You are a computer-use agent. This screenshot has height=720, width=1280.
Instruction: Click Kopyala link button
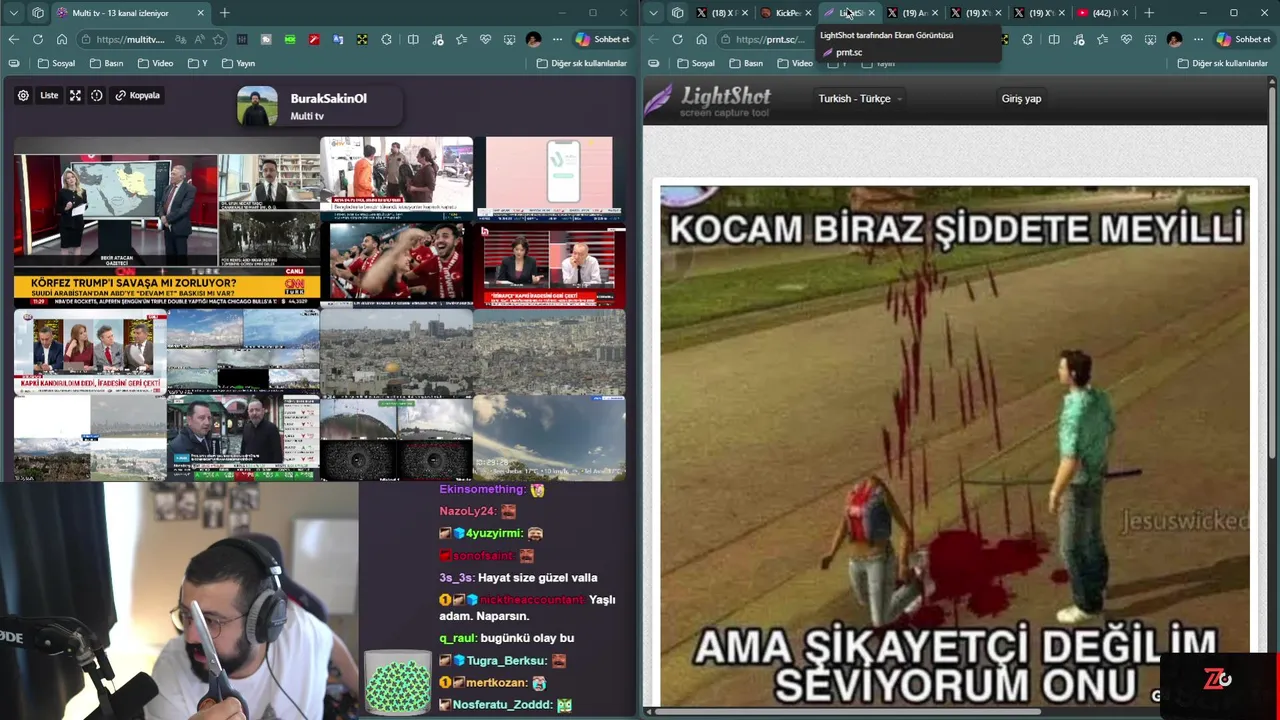coord(138,96)
